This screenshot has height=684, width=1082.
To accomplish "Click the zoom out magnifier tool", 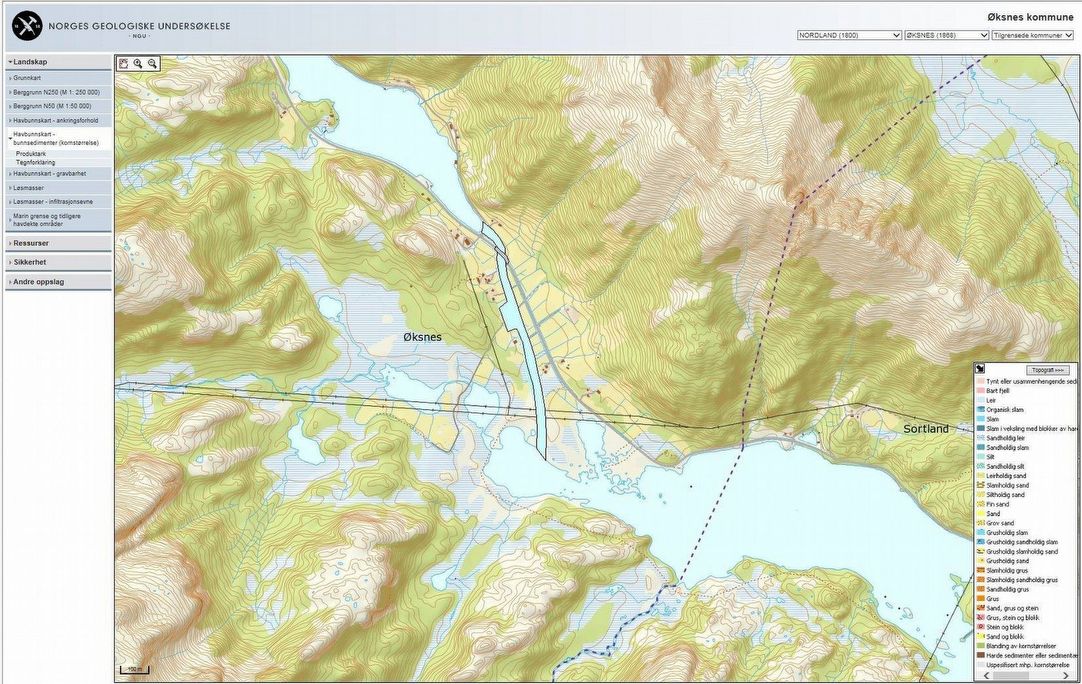I will tap(152, 63).
